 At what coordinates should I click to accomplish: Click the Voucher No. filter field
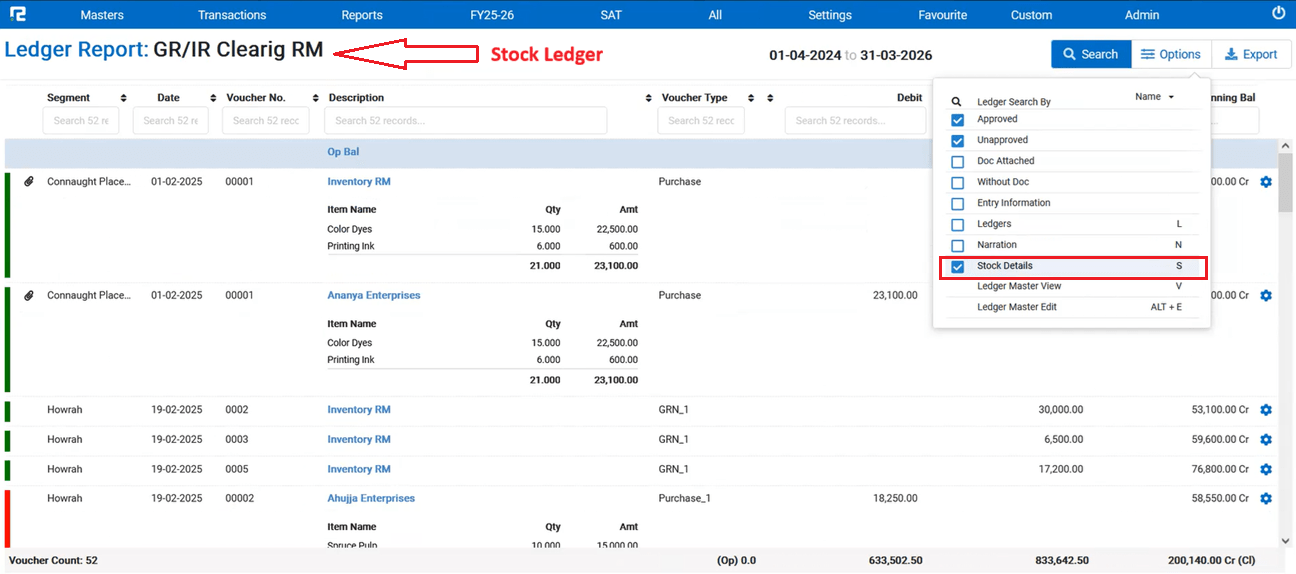(x=266, y=121)
